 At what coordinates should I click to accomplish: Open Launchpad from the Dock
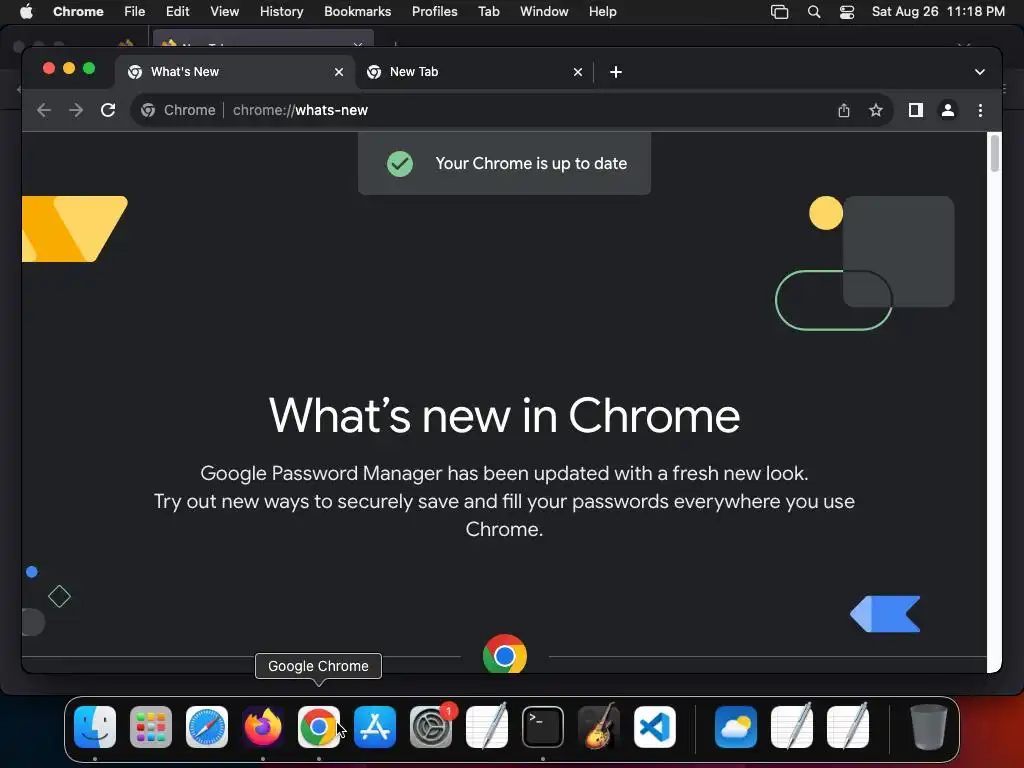pos(151,727)
